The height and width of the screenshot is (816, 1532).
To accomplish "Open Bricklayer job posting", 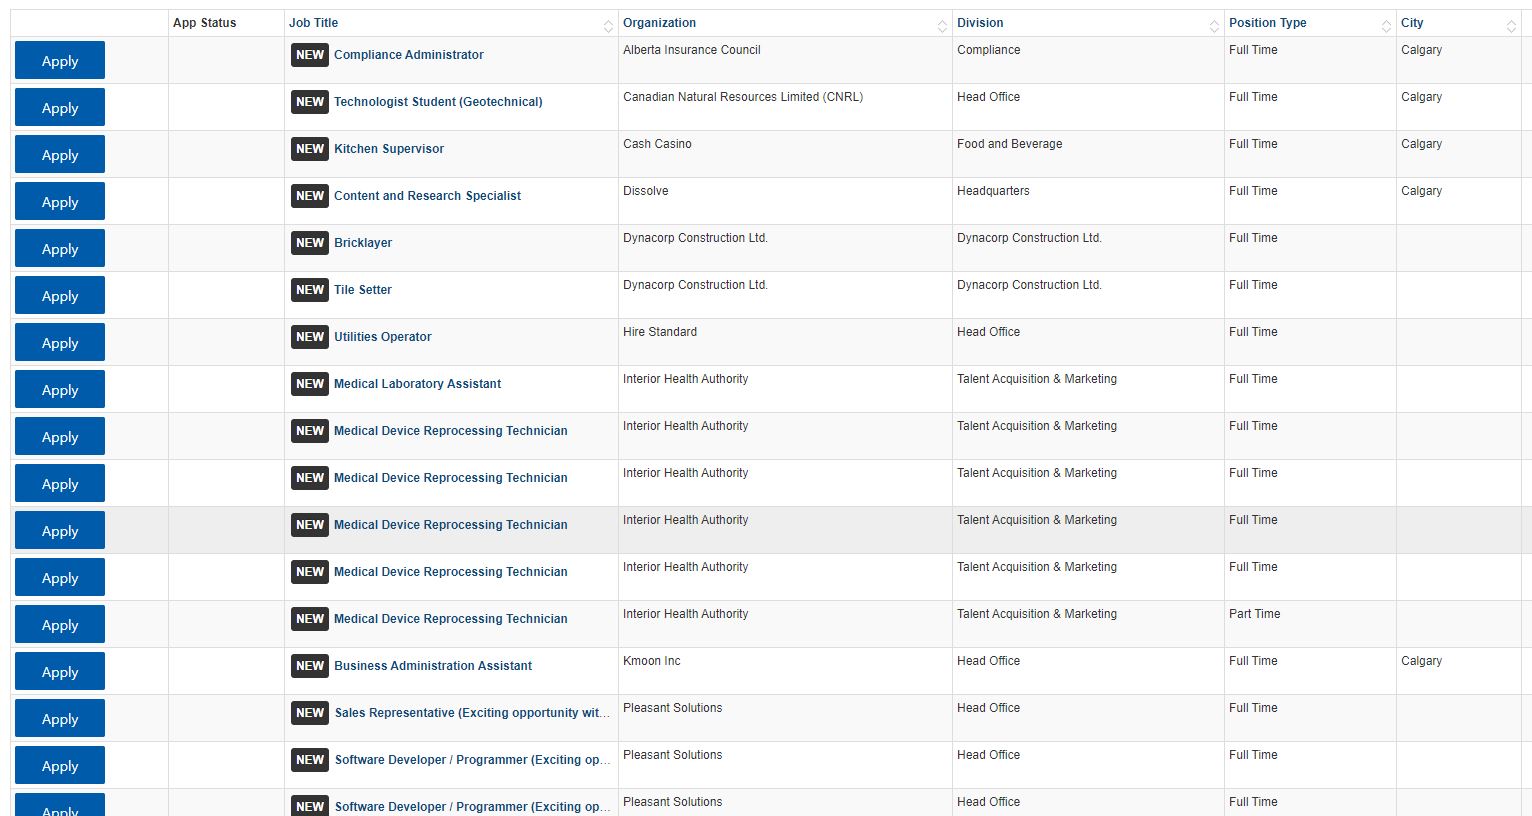I will point(363,243).
